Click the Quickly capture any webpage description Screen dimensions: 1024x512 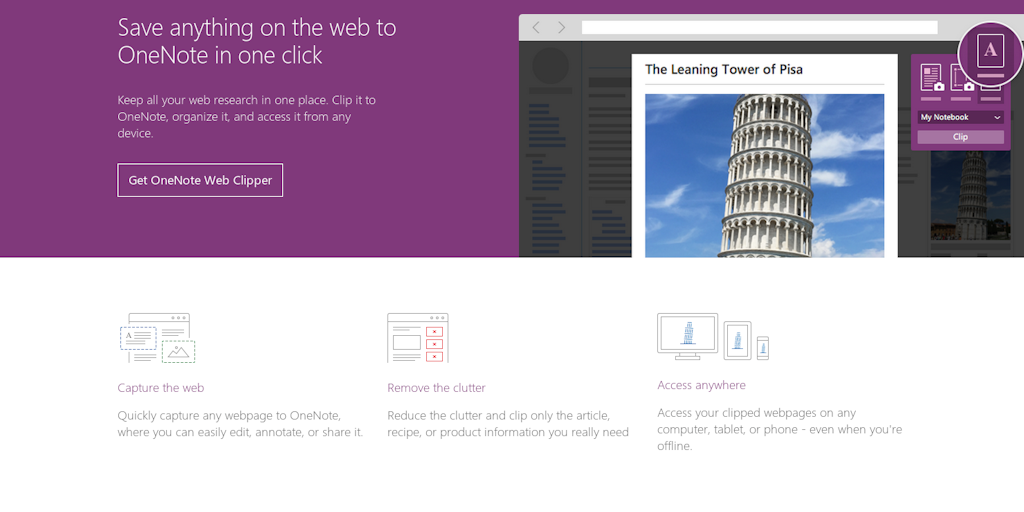pyautogui.click(x=240, y=424)
